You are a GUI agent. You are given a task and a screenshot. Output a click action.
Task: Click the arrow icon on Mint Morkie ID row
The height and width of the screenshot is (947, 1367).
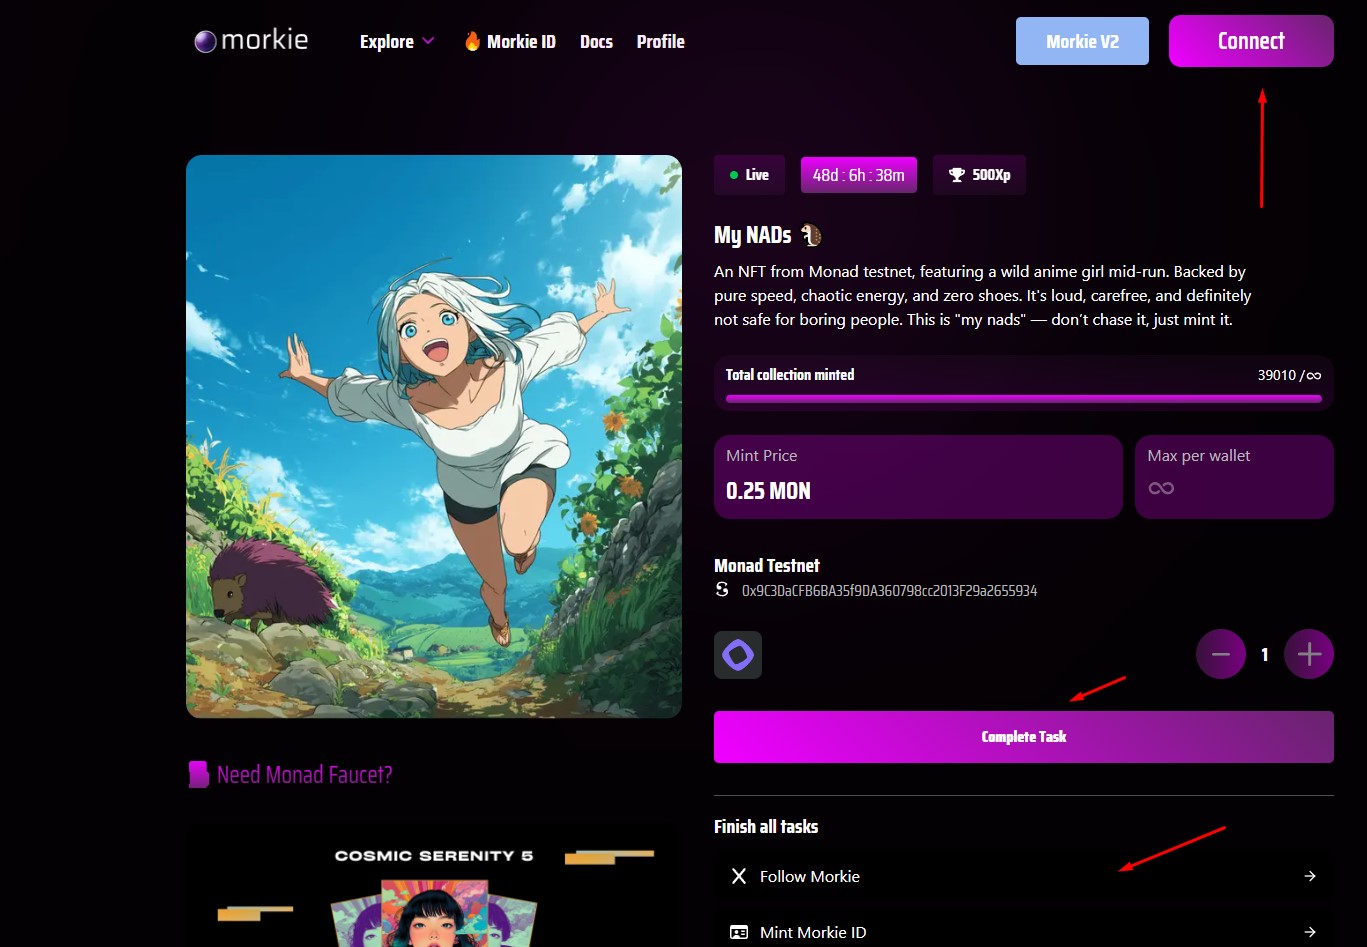(x=1310, y=932)
